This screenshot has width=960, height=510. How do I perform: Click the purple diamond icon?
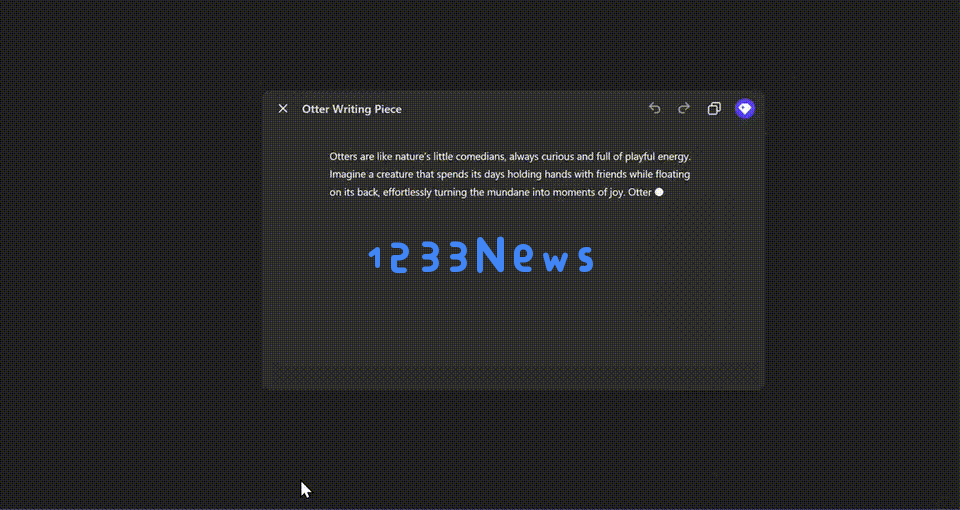coord(744,108)
